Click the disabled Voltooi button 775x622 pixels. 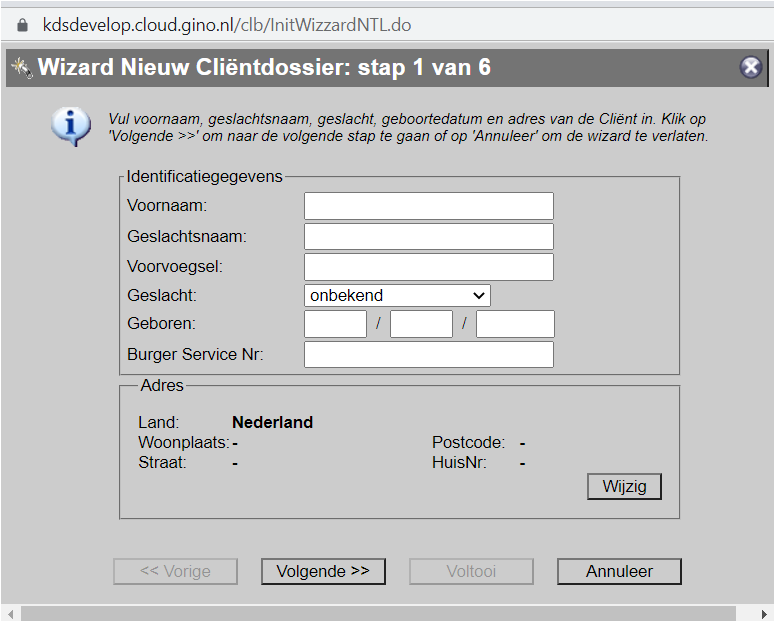point(471,571)
